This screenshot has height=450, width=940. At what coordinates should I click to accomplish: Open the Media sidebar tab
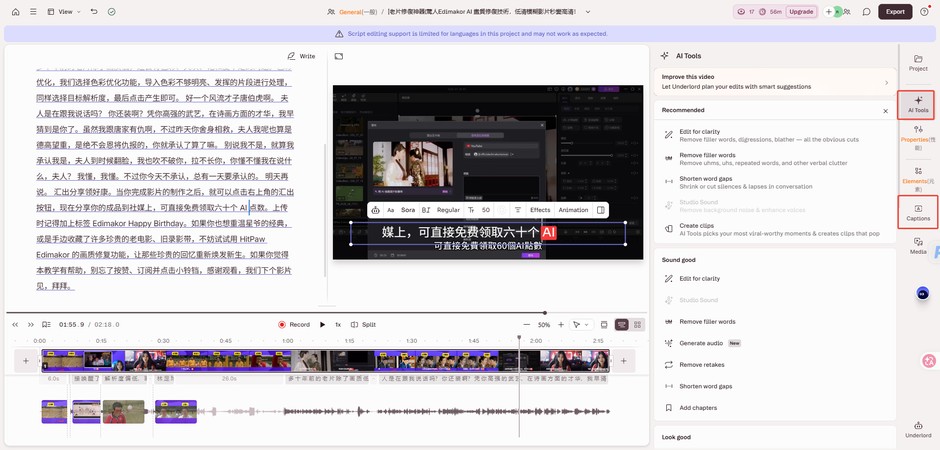click(918, 246)
